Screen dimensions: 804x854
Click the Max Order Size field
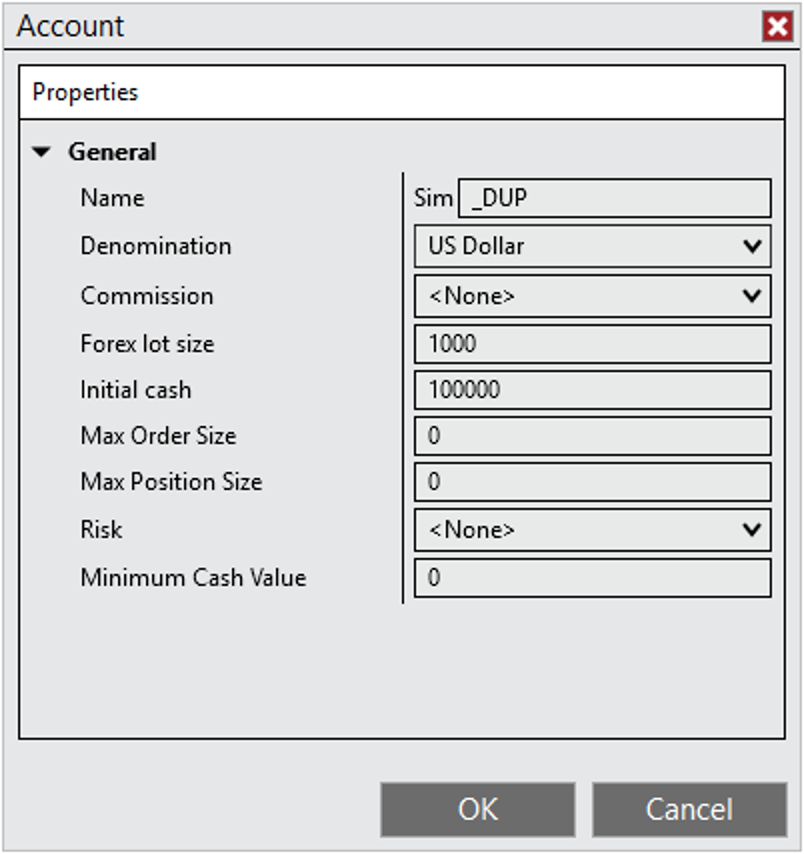point(593,436)
